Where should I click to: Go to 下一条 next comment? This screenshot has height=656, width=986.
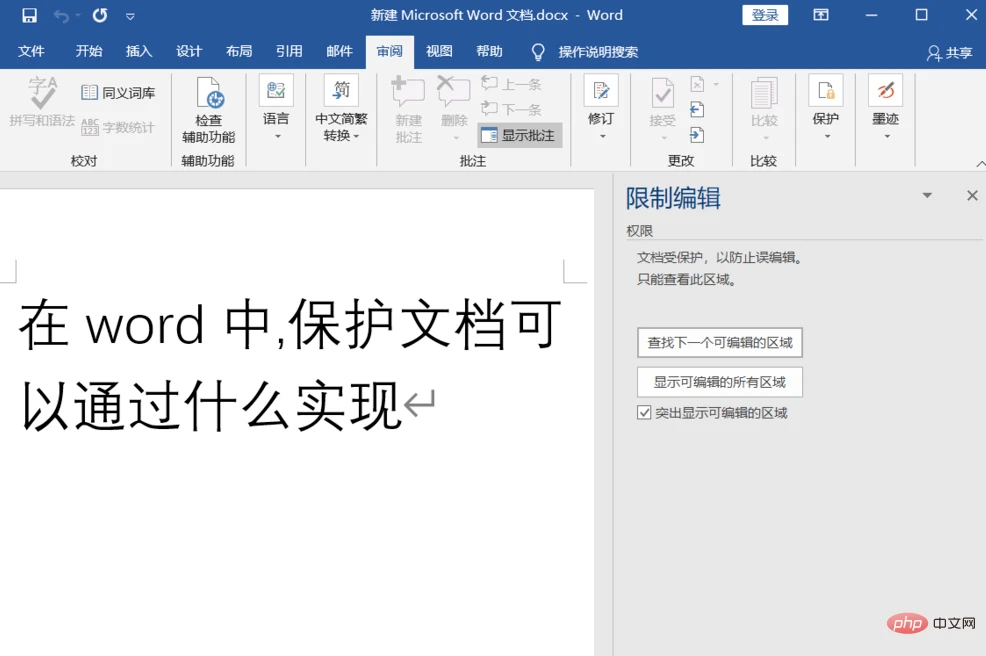pos(511,109)
